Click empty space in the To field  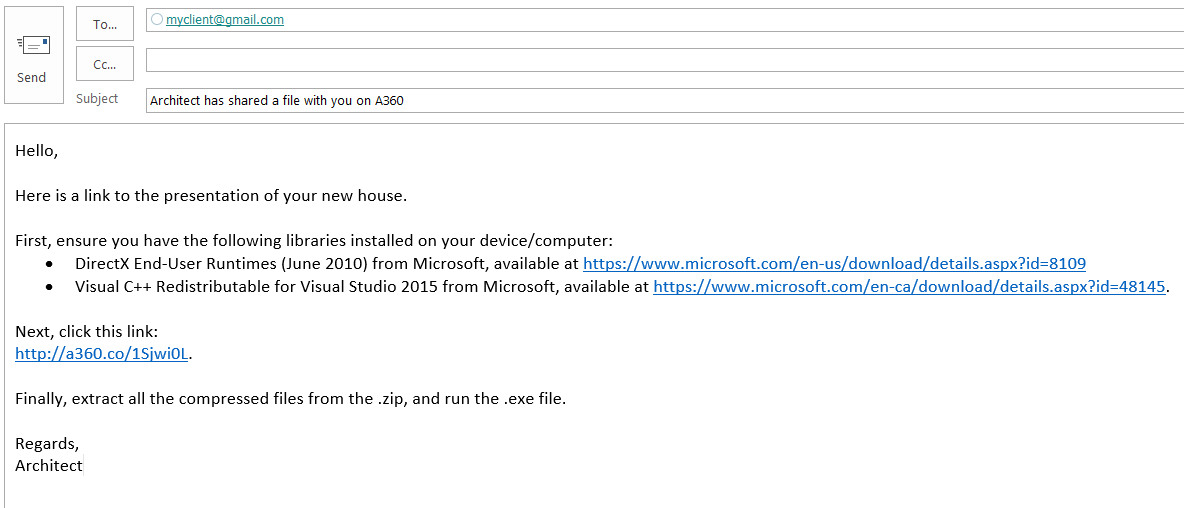point(700,20)
